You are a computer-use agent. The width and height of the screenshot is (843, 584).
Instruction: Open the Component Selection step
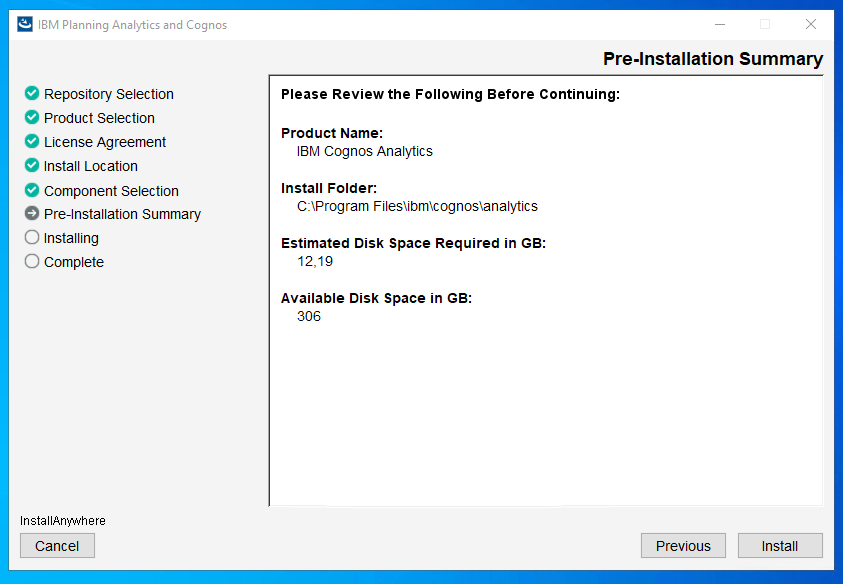(x=111, y=190)
